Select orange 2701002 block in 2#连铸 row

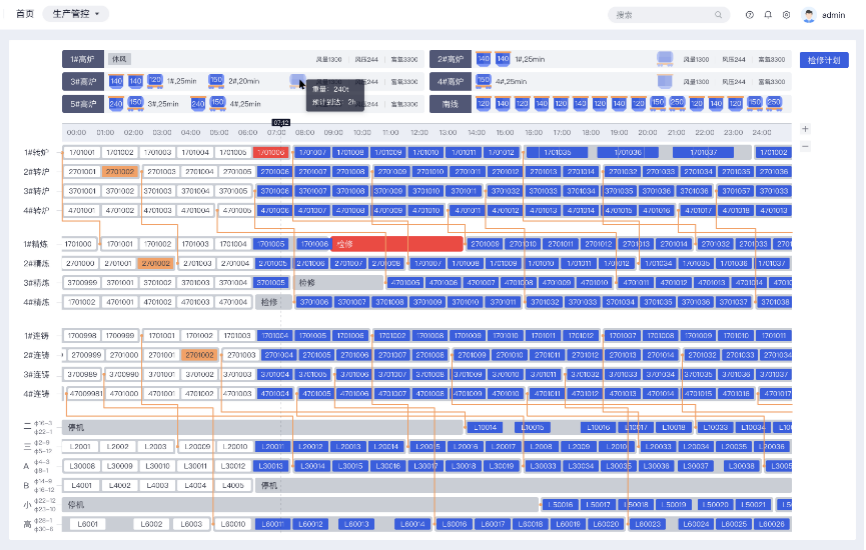coord(199,355)
